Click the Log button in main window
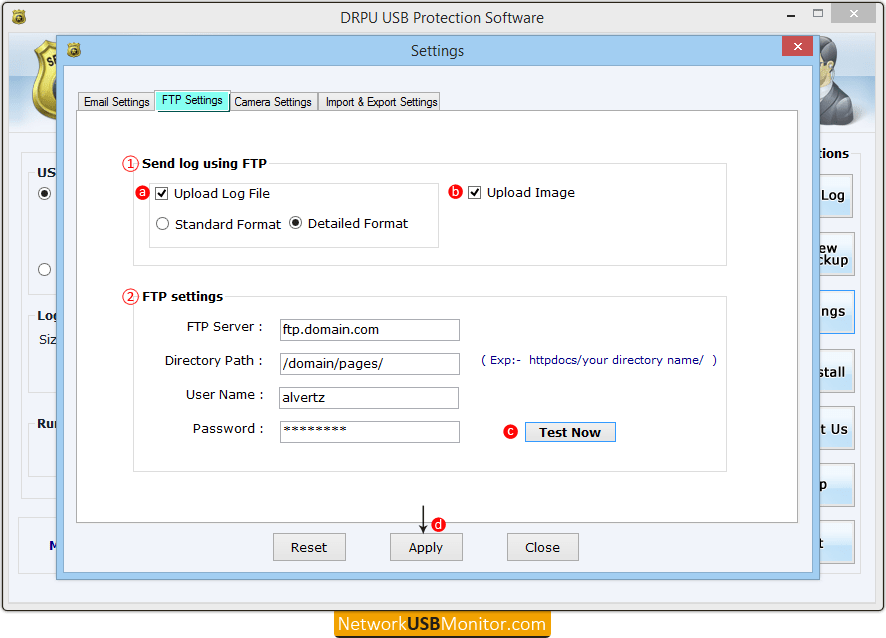Screen dimensions: 886x638 (836, 196)
